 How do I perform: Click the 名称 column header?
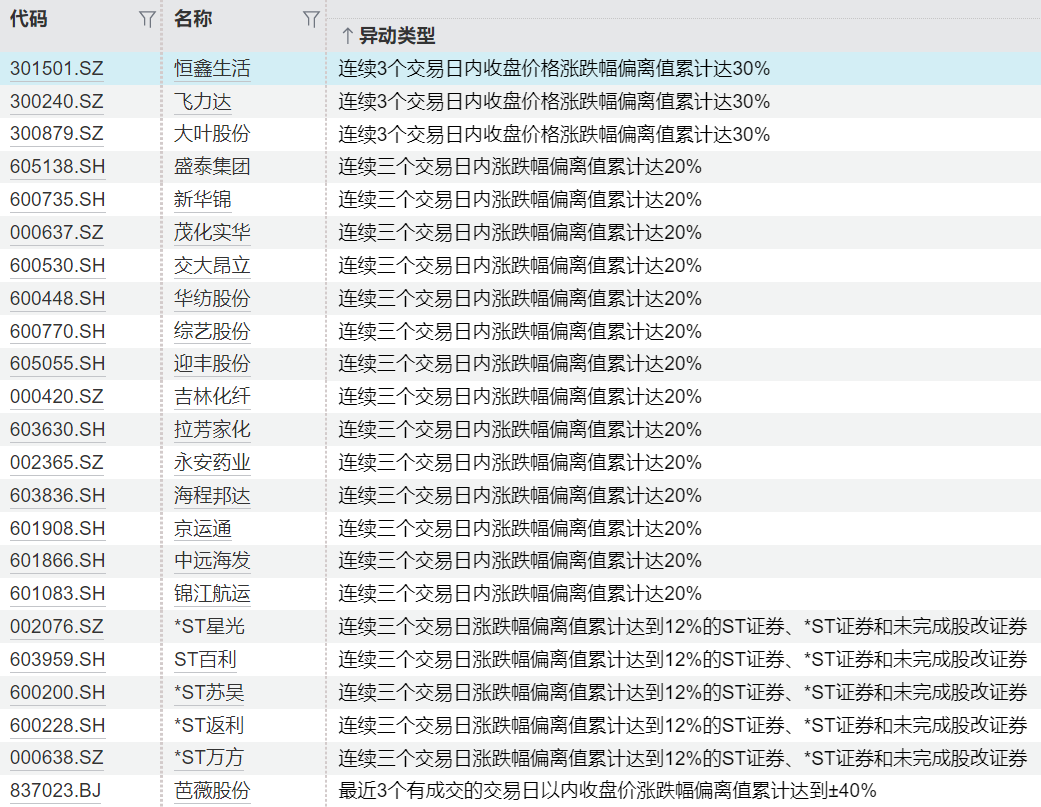click(x=193, y=19)
